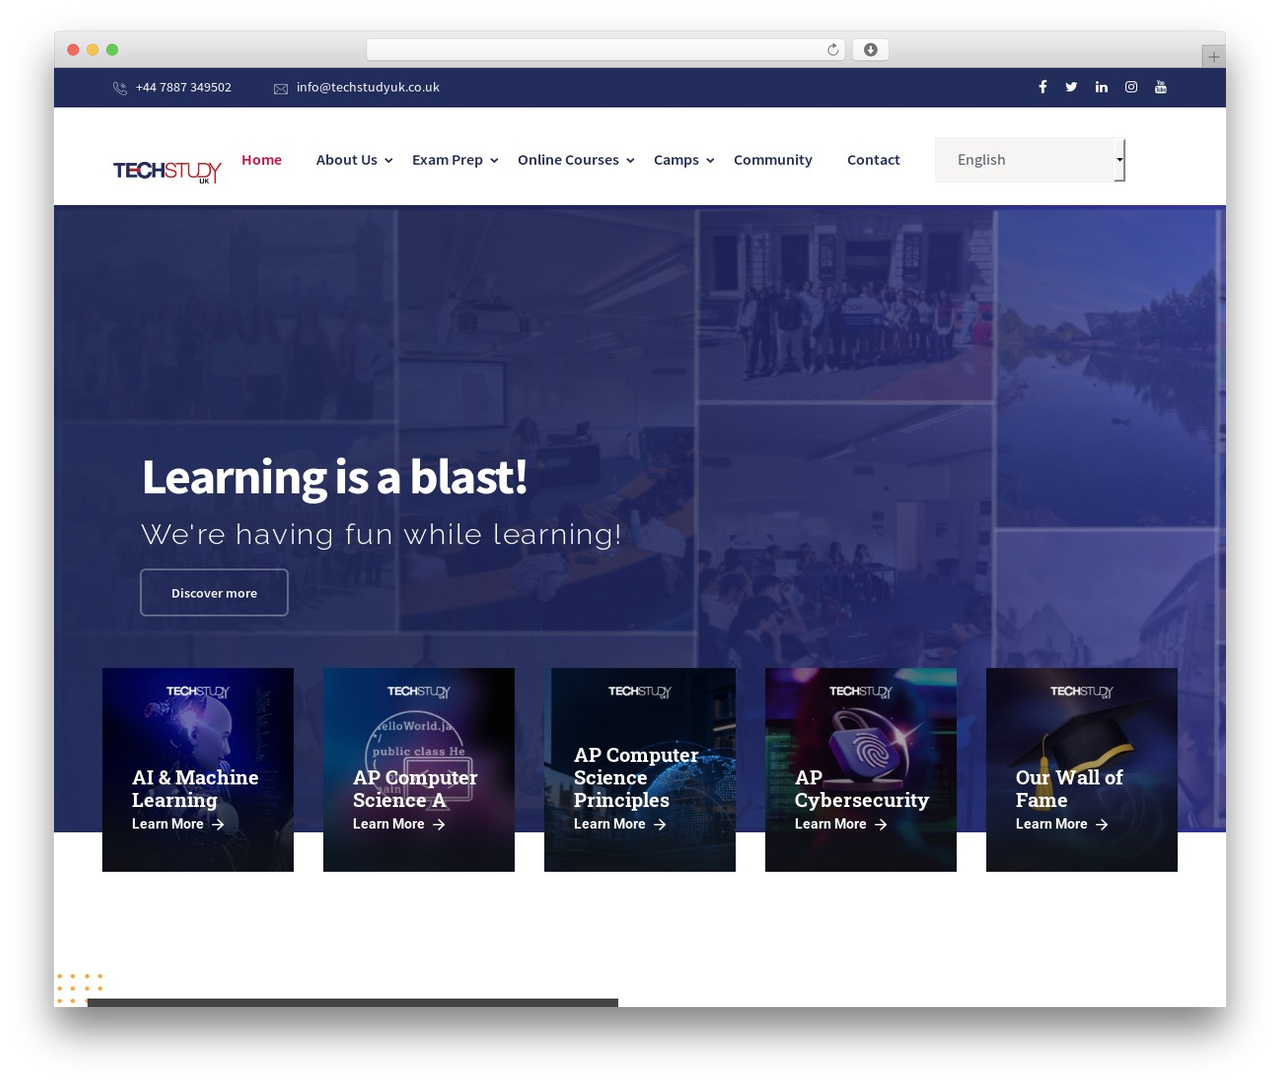
Task: Expand the Online Courses menu chevron
Action: [630, 160]
